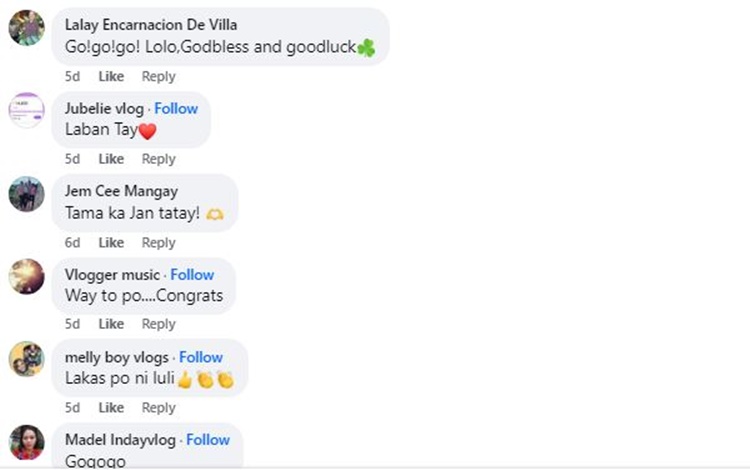Click Madel Indayvlog's profile picture
750x470 pixels.
click(x=26, y=441)
